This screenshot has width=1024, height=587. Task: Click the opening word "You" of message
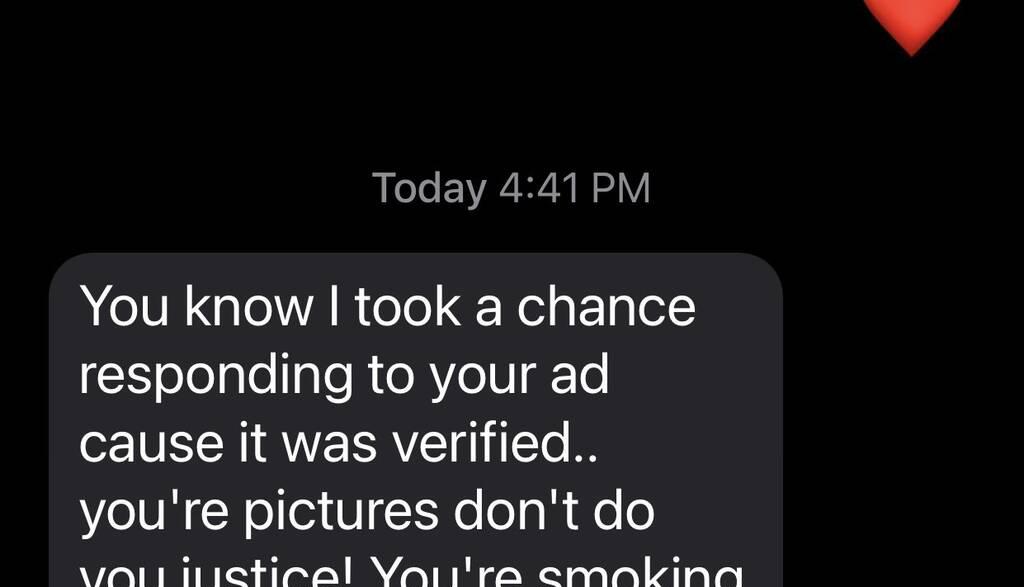(x=124, y=308)
